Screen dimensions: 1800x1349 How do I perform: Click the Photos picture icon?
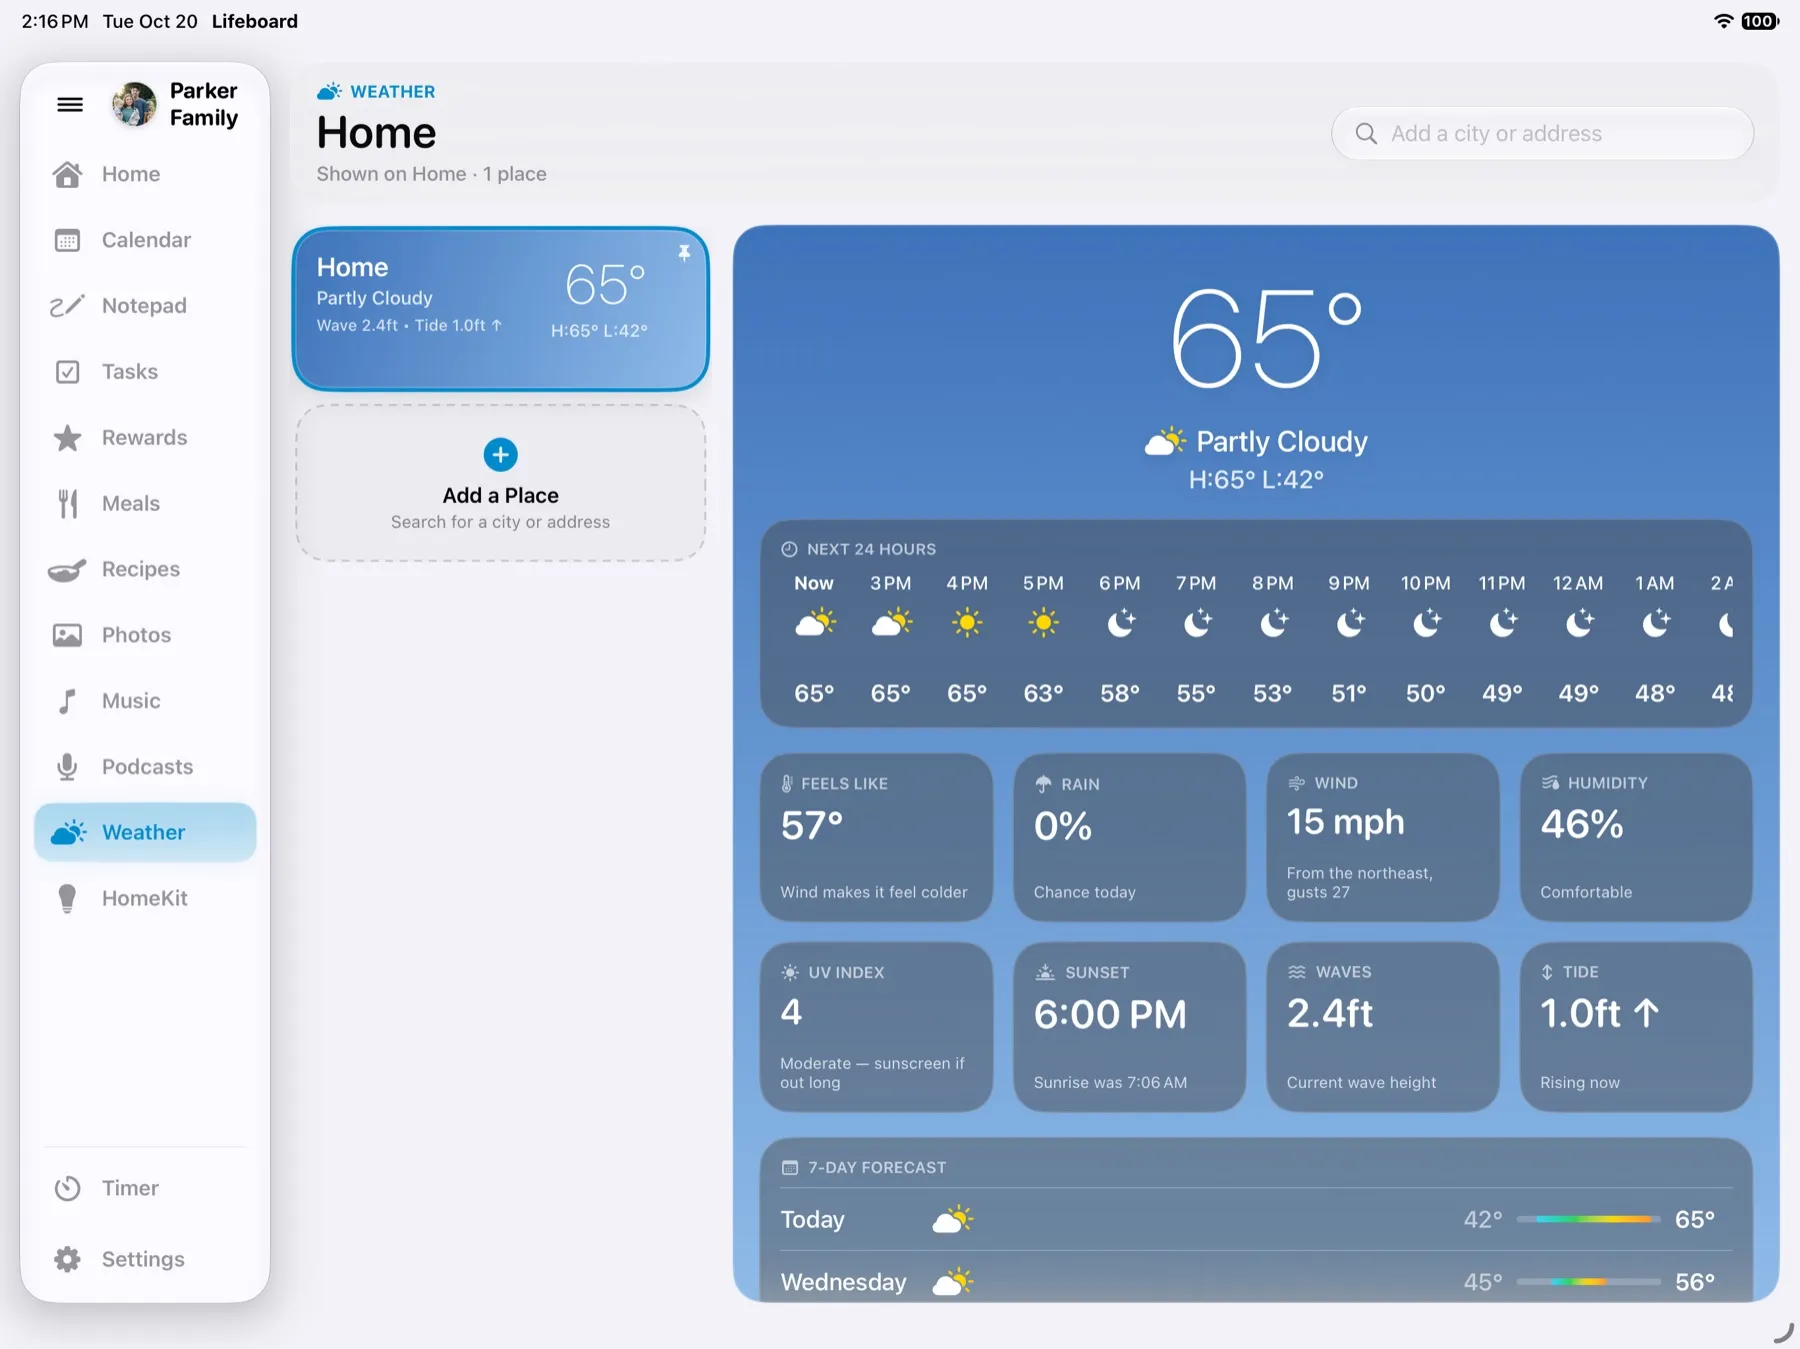67,635
